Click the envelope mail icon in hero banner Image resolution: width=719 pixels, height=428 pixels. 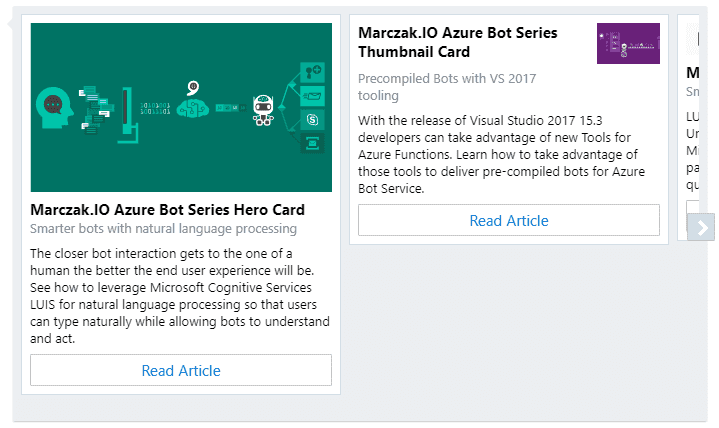(313, 96)
